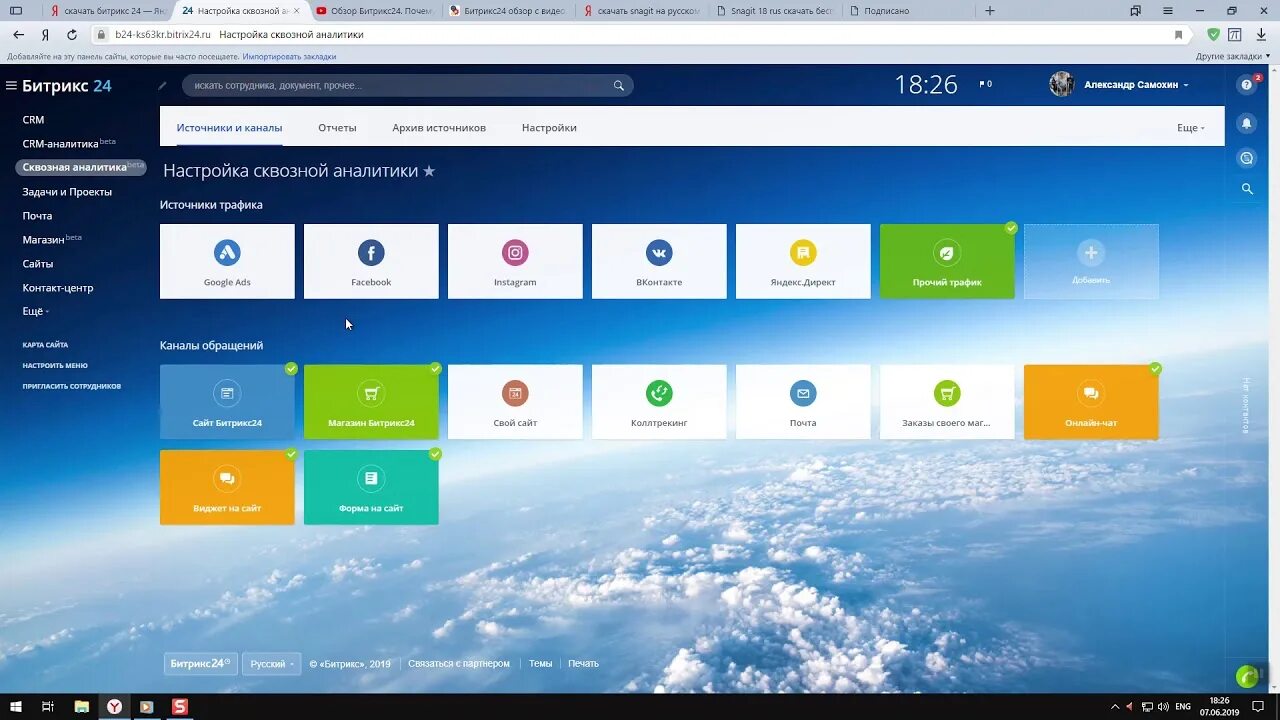
Task: Open the Заказы своего маг... tile
Action: tap(947, 402)
